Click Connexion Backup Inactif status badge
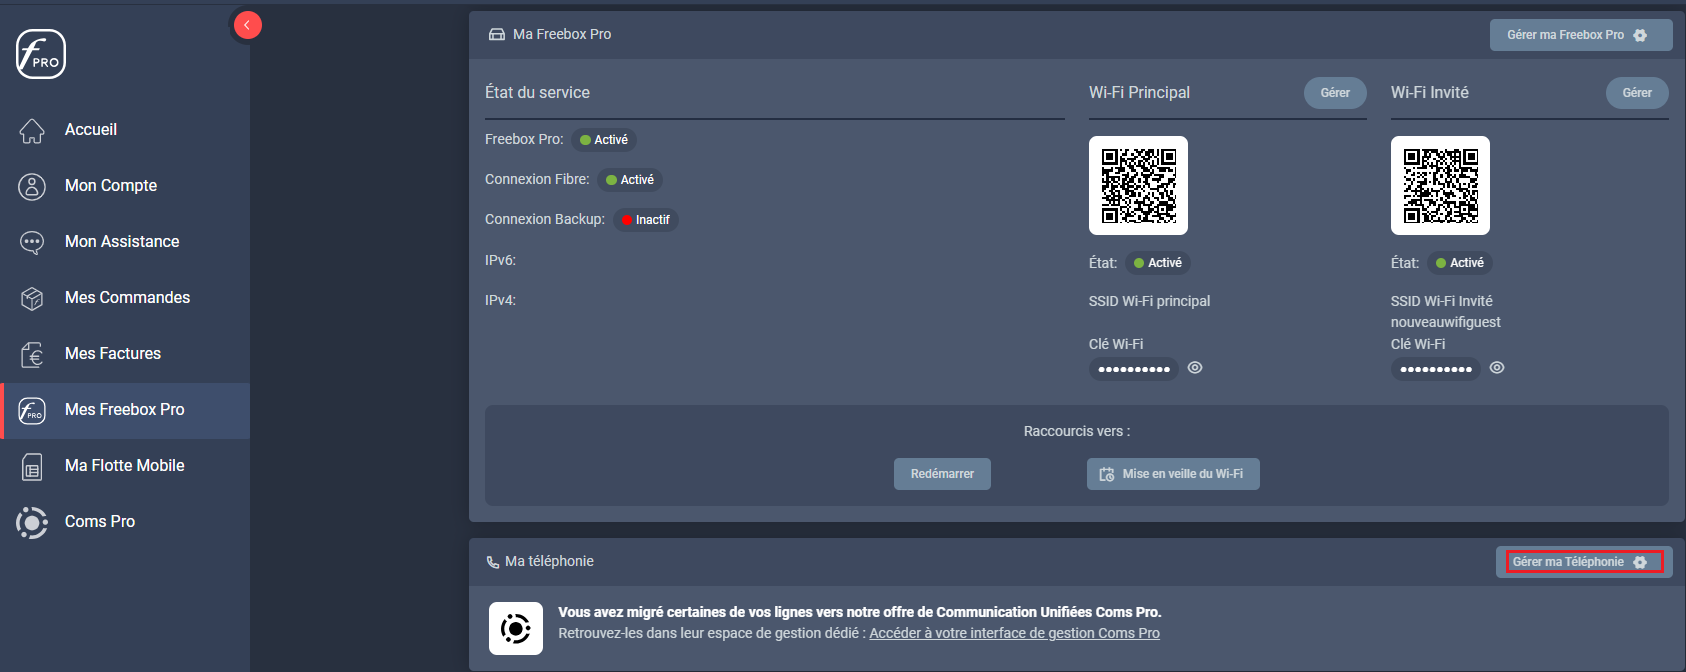The width and height of the screenshot is (1686, 672). tap(646, 220)
